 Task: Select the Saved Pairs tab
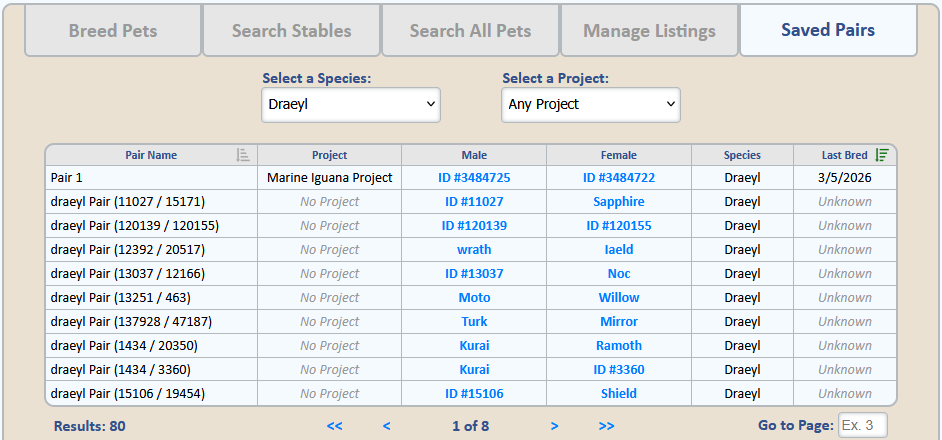click(x=828, y=30)
